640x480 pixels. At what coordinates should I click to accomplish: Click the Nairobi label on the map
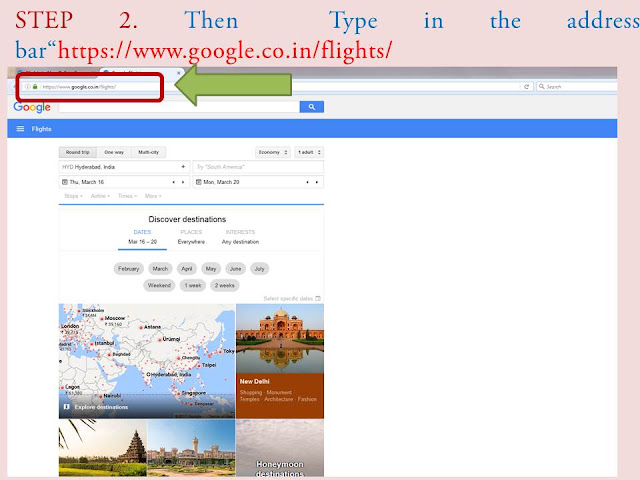point(112,396)
